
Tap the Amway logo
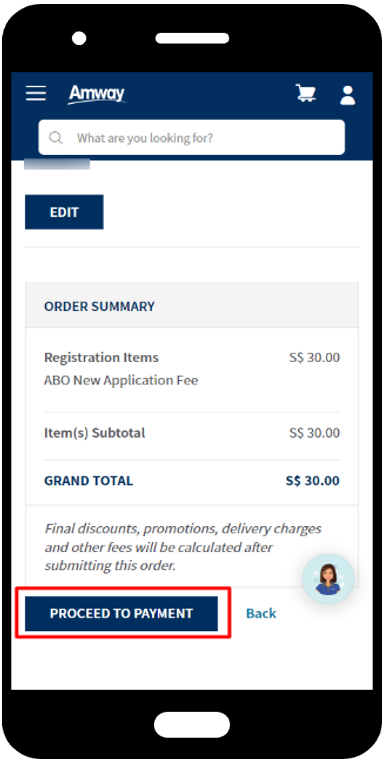(x=96, y=94)
